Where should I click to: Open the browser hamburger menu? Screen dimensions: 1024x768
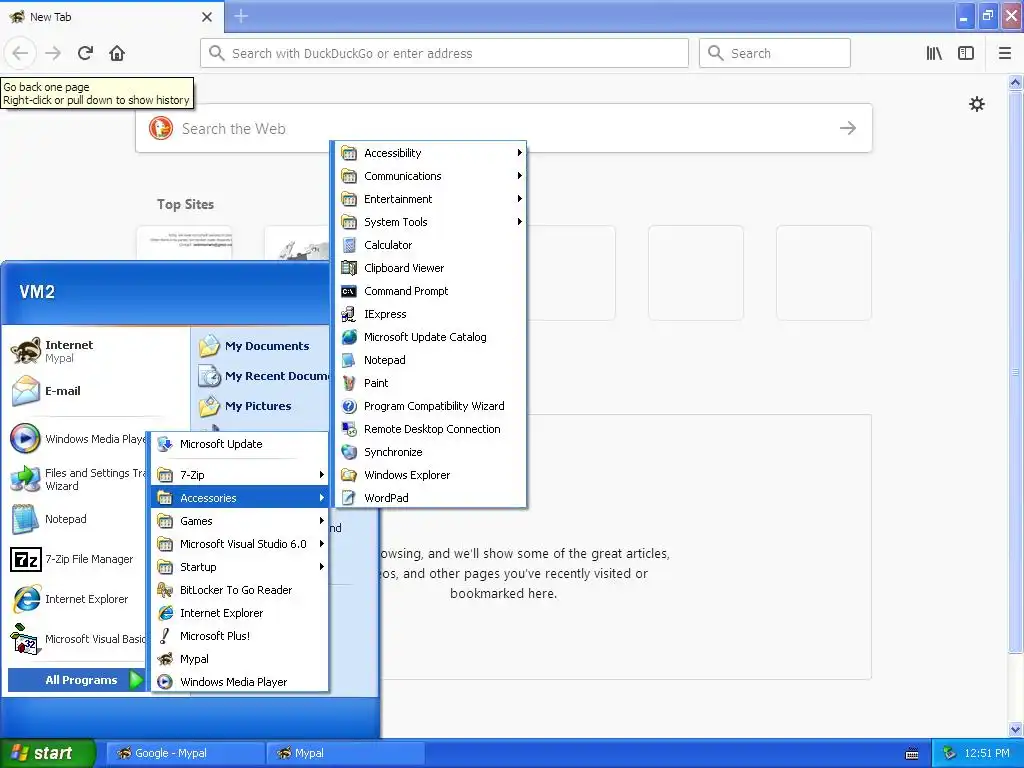point(1005,53)
